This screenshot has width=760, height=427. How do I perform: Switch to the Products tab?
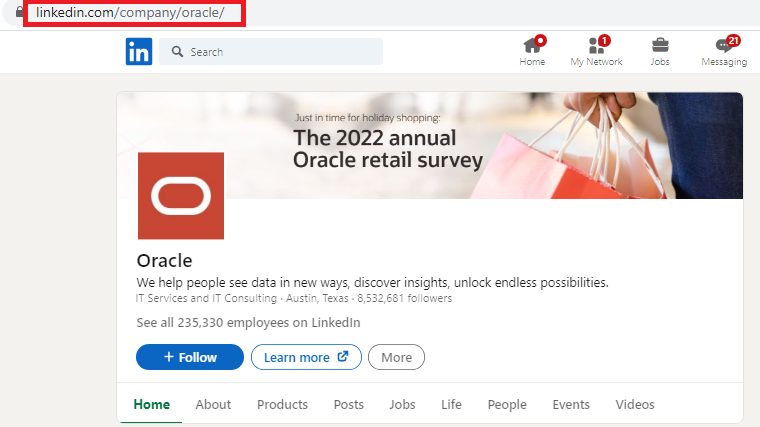283,404
